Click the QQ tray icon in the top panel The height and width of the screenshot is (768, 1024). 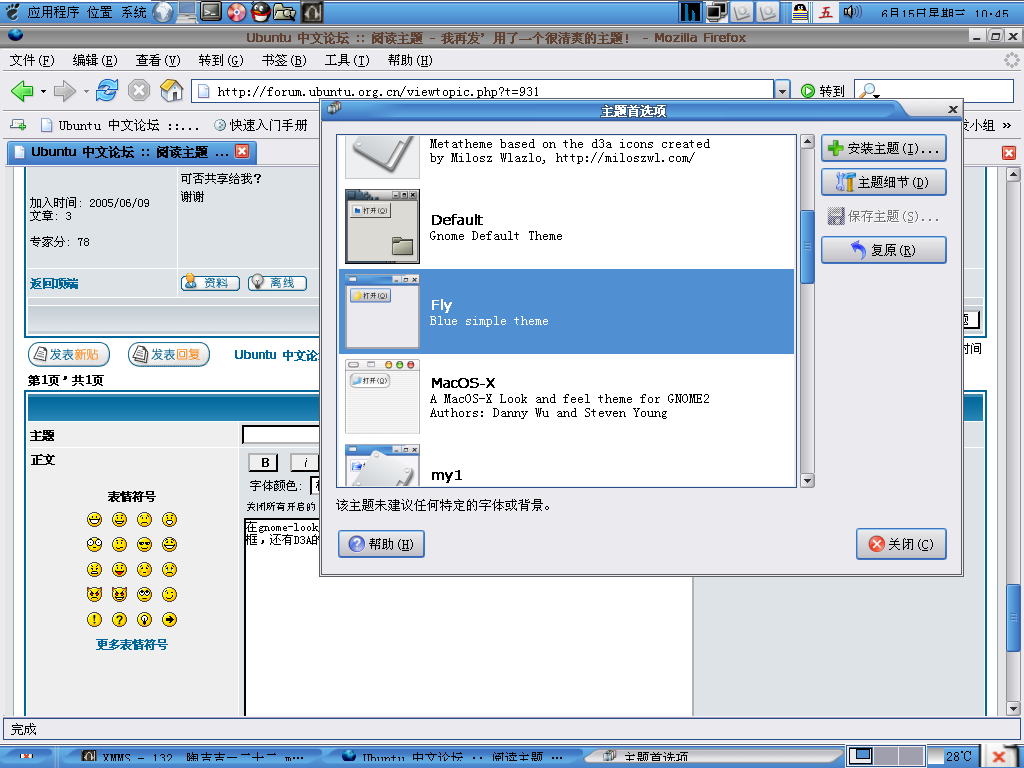(x=800, y=12)
